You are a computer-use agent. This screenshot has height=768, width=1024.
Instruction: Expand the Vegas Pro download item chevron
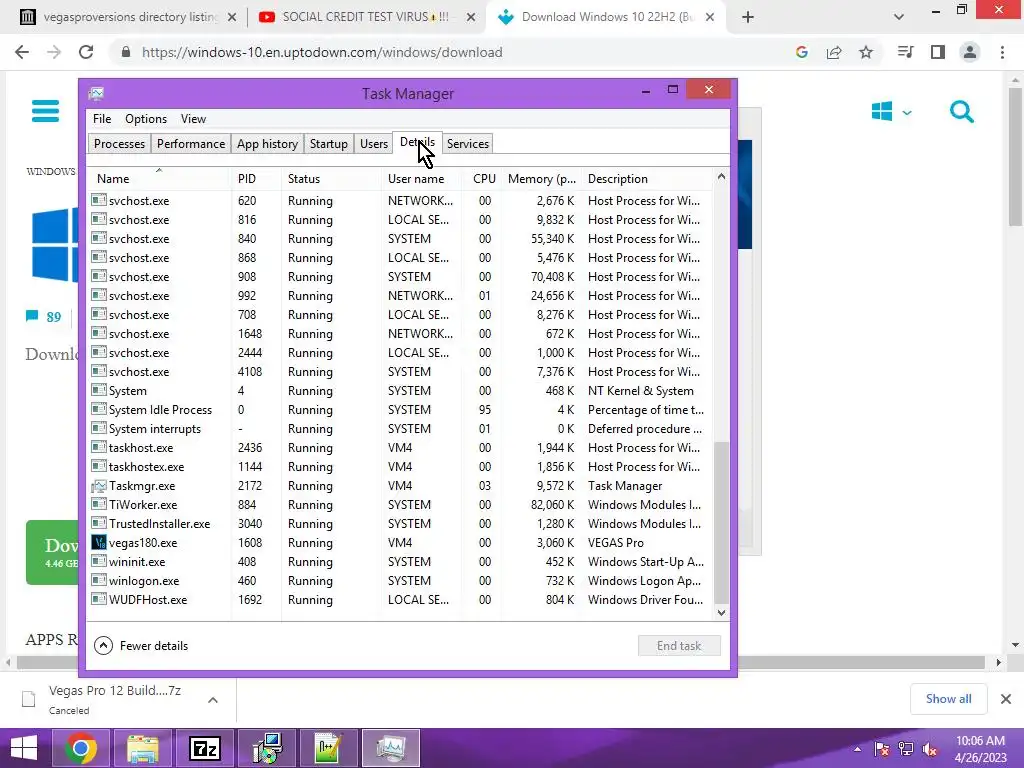pos(213,699)
